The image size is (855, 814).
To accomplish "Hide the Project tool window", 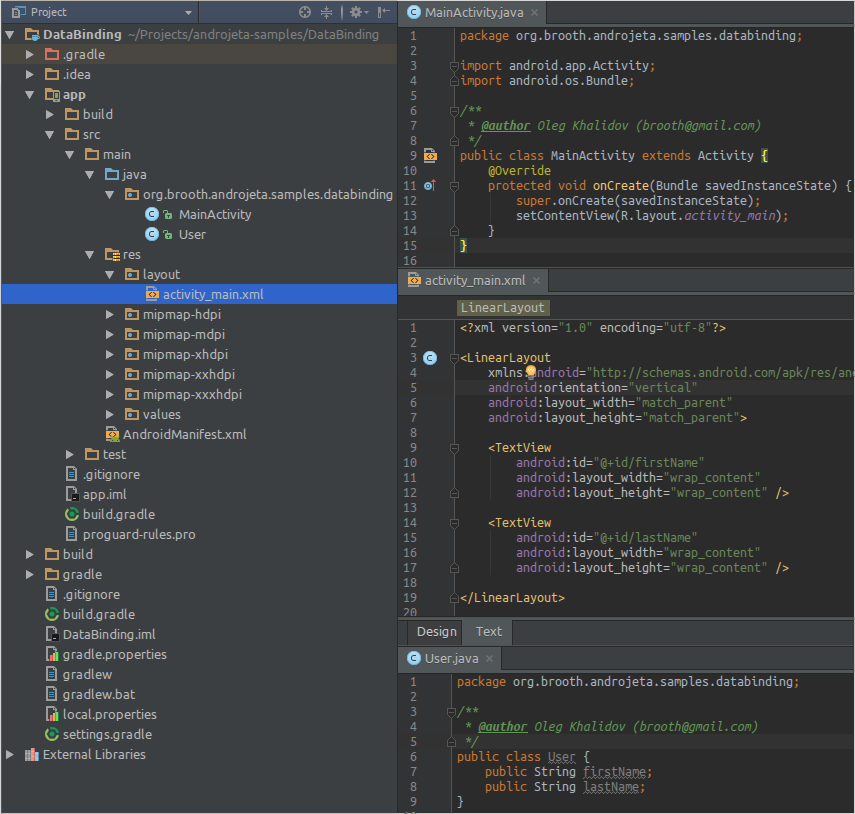I will tap(383, 12).
